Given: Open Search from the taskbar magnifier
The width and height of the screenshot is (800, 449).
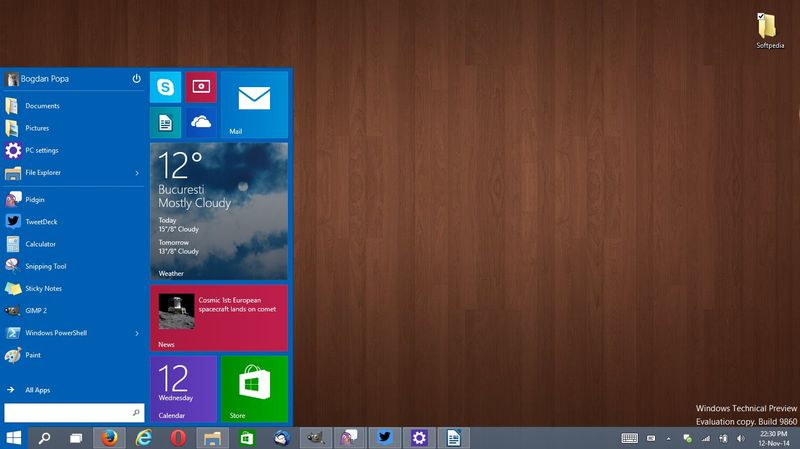Looking at the screenshot, I should coord(44,438).
